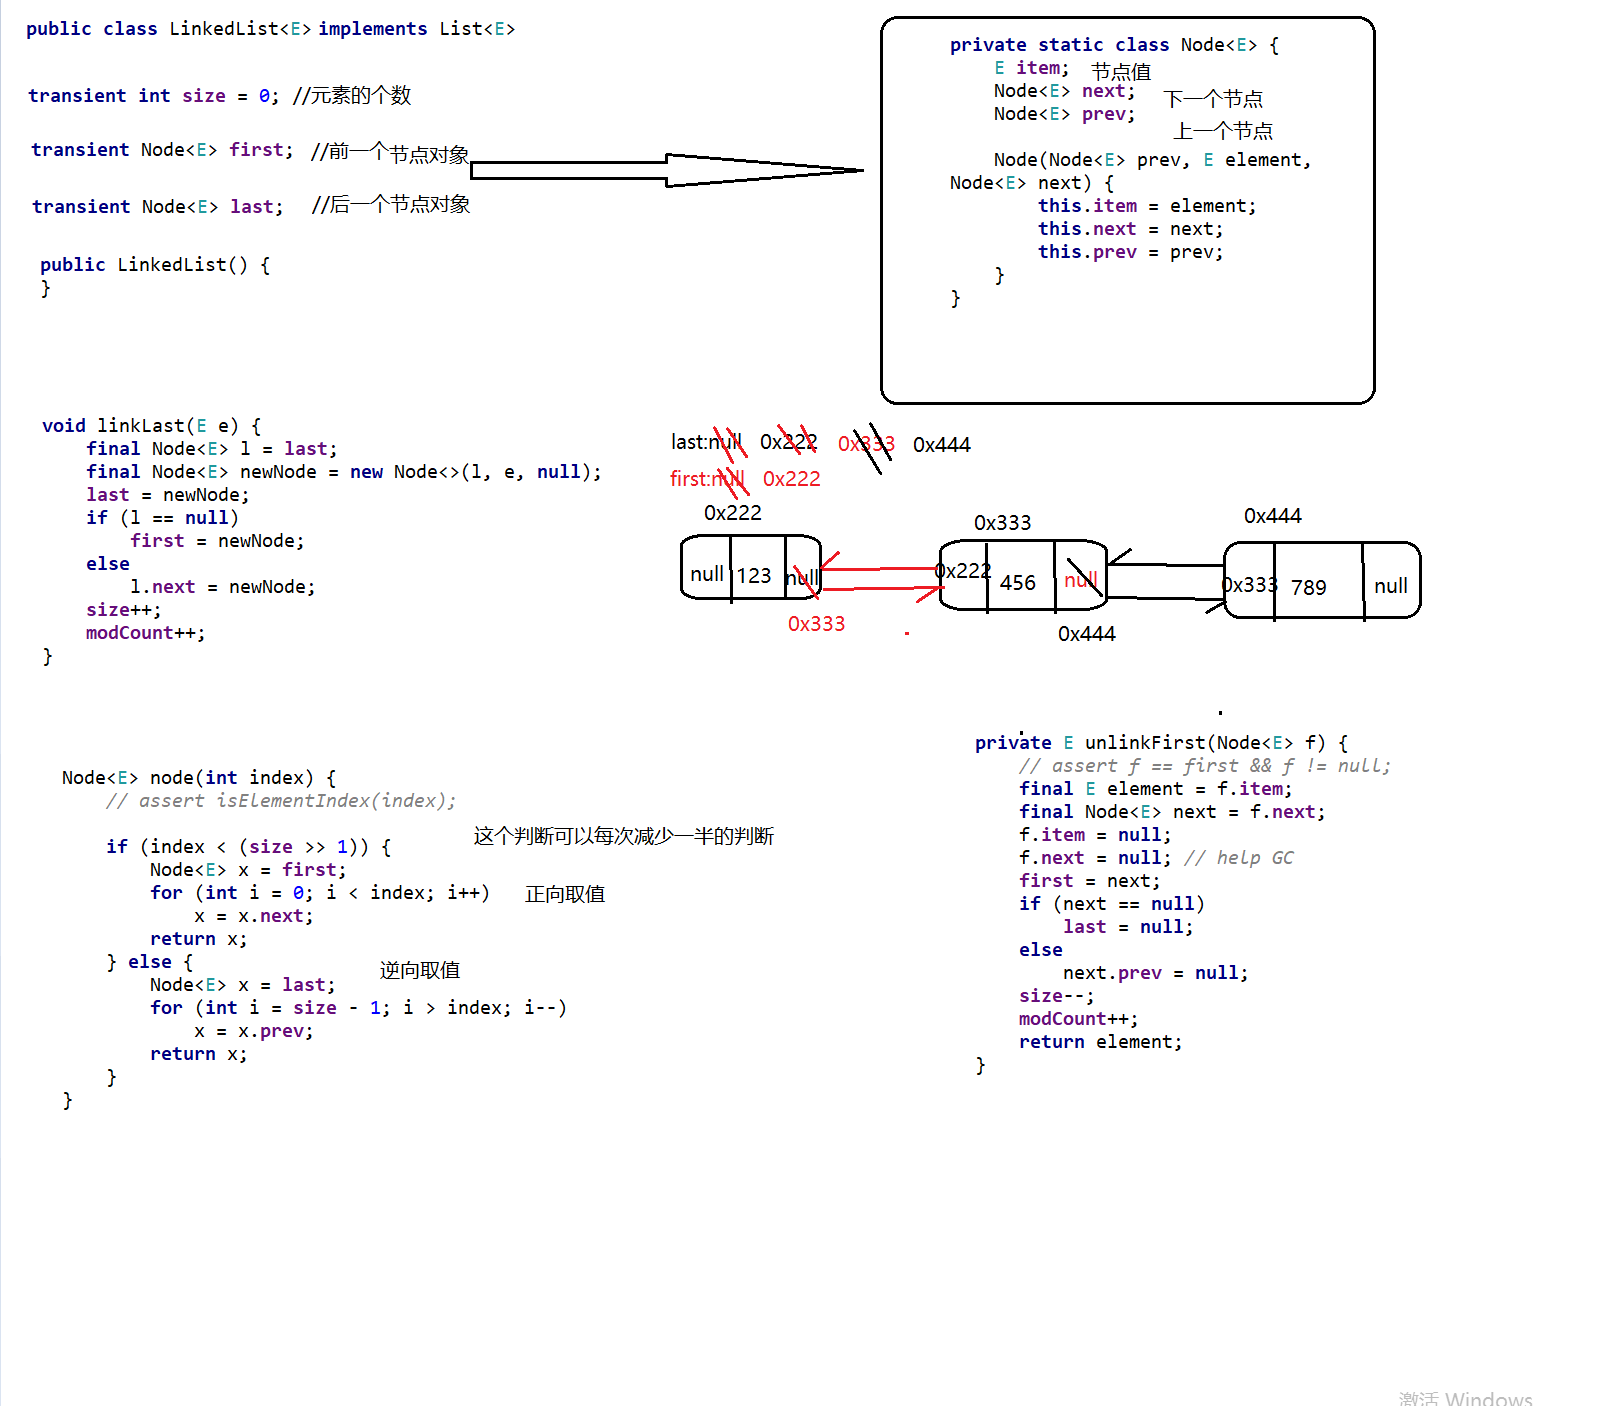Click the red first:null crossed-out text
This screenshot has height=1406, width=1600.
[x=708, y=479]
